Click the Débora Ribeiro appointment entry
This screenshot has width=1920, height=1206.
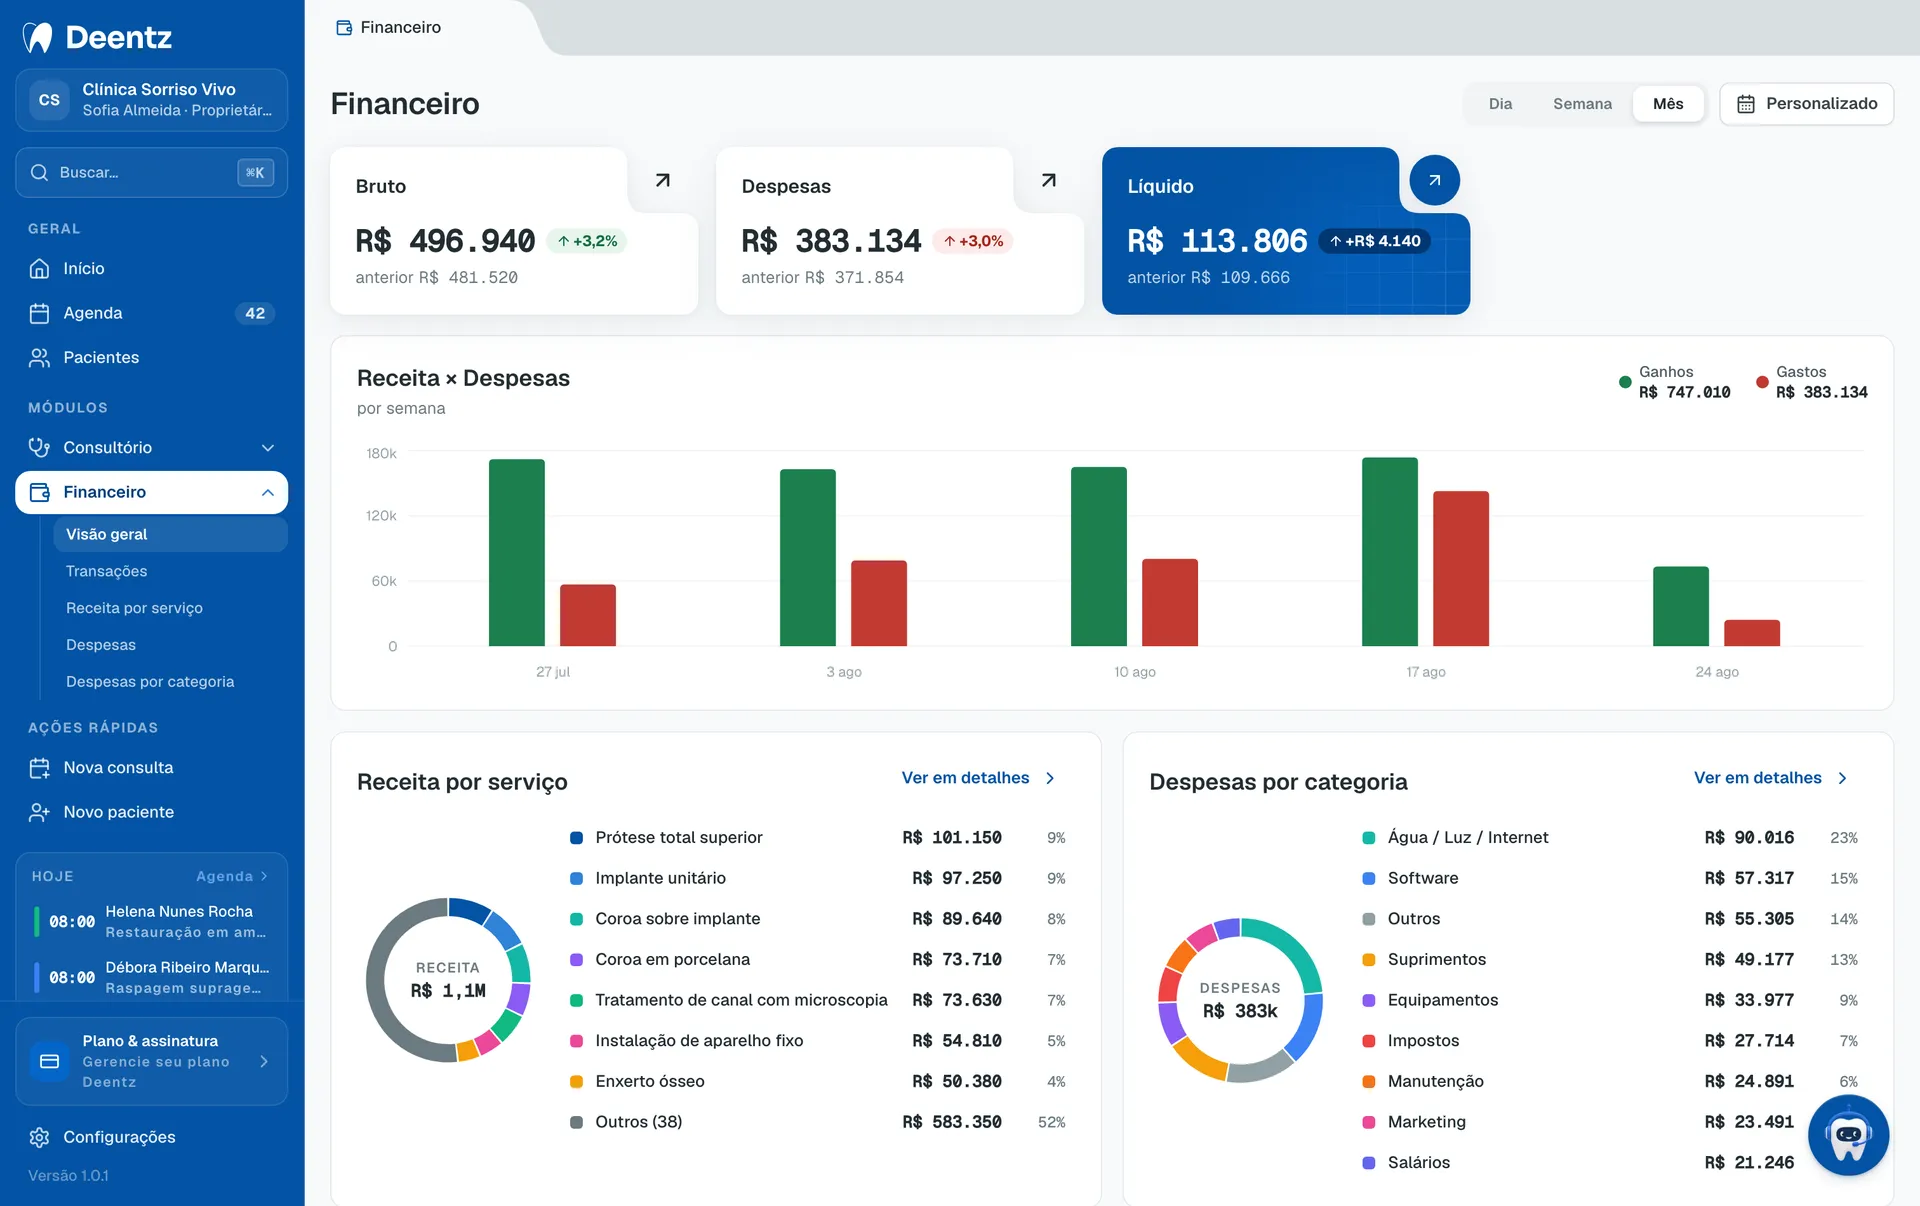[x=152, y=977]
